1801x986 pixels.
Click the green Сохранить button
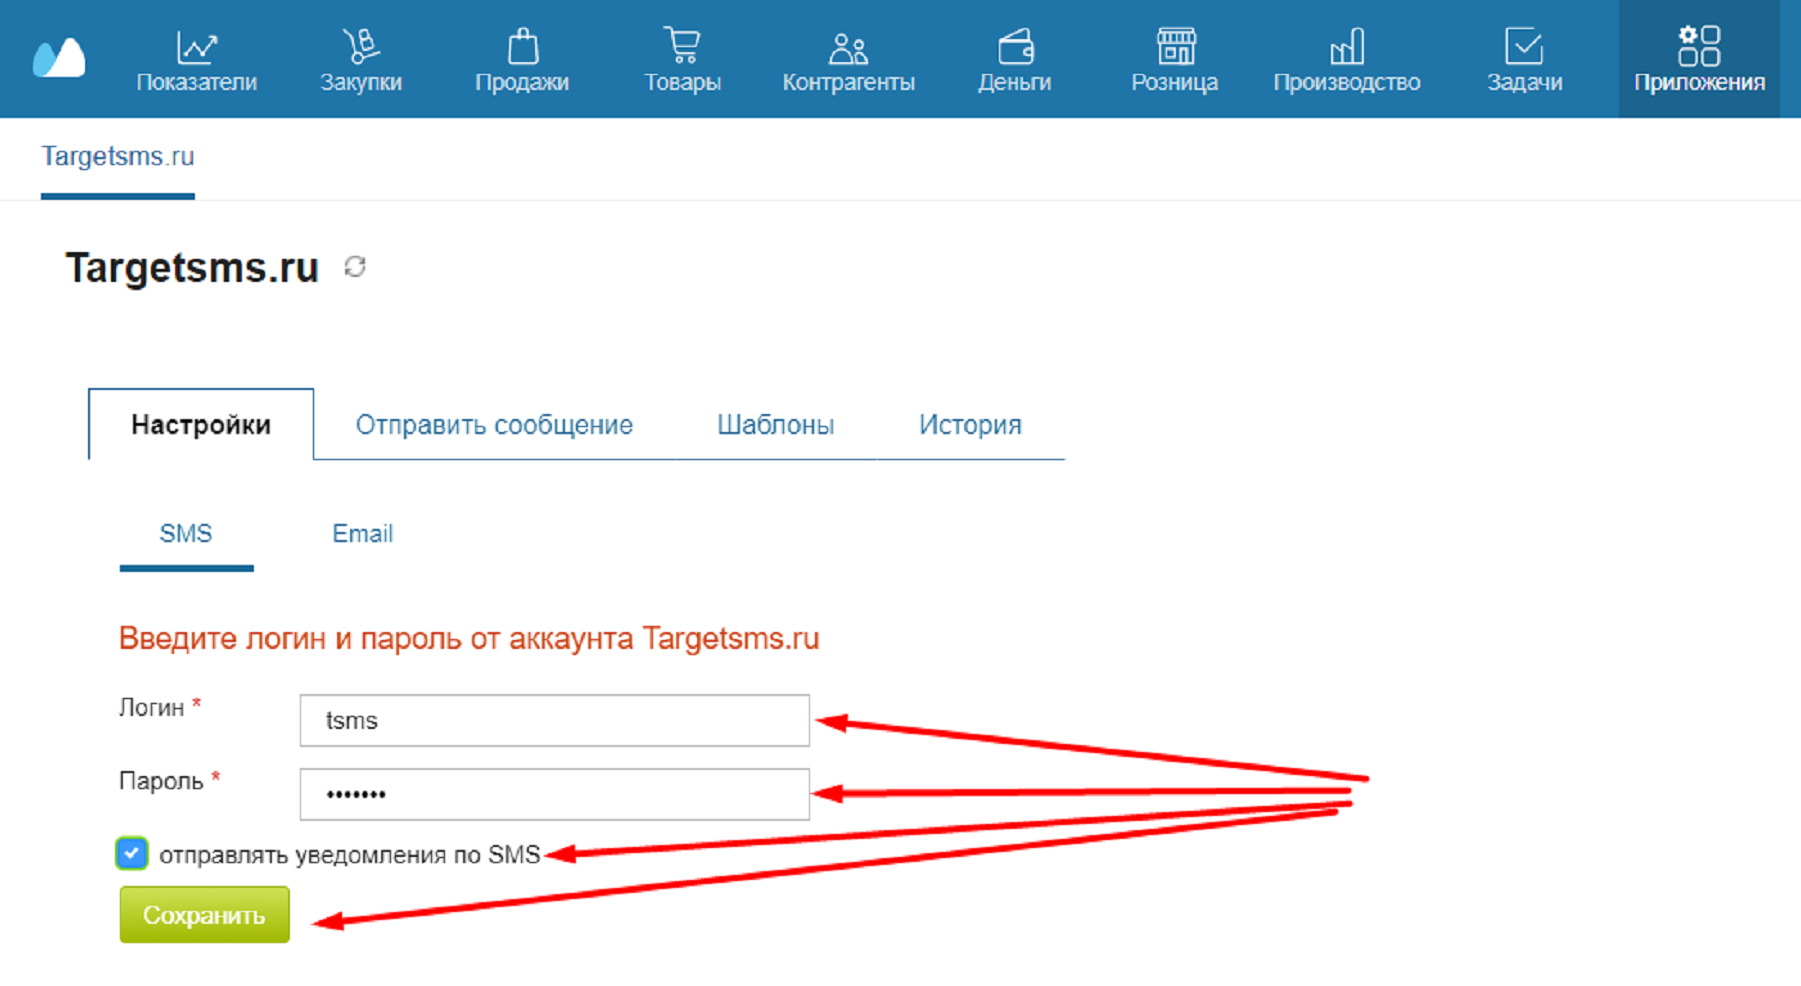pyautogui.click(x=205, y=915)
